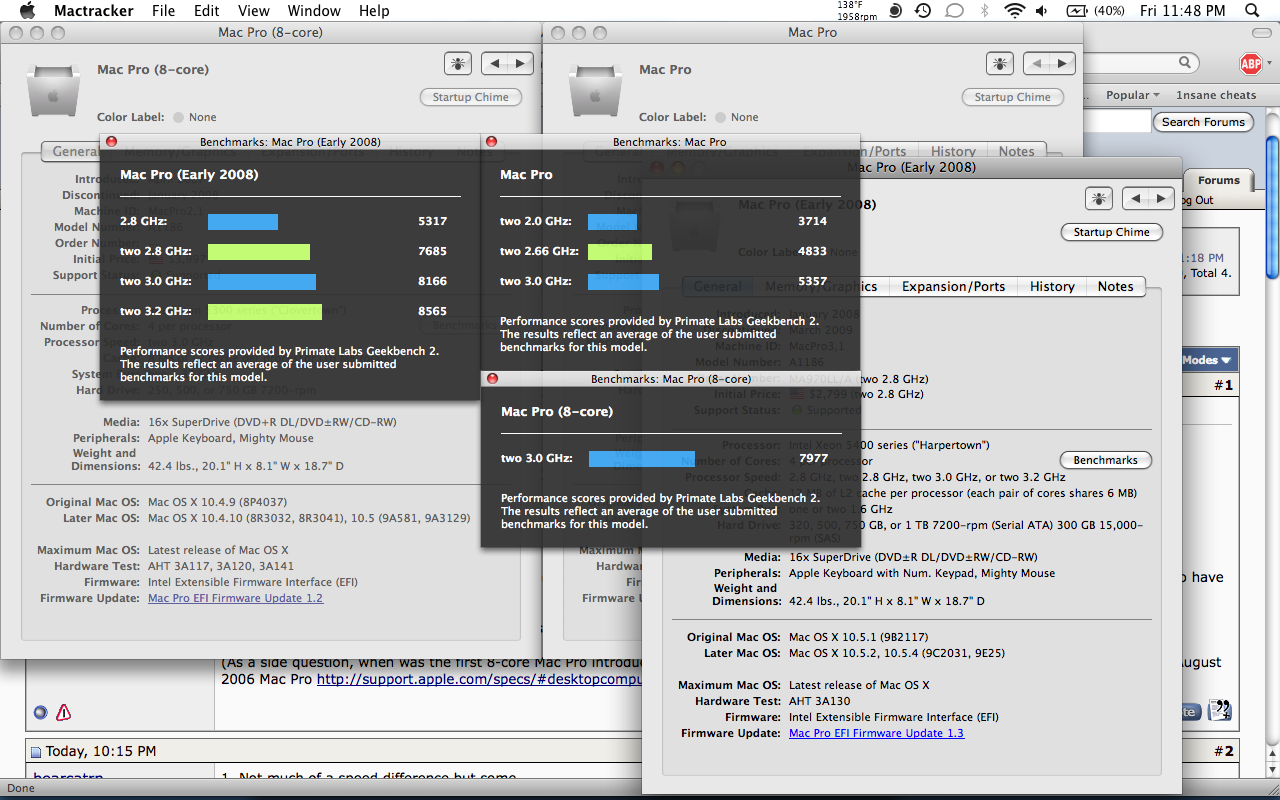Click post icon beside Today, 10:15 PM
Viewport: 1280px width, 800px height.
35,752
